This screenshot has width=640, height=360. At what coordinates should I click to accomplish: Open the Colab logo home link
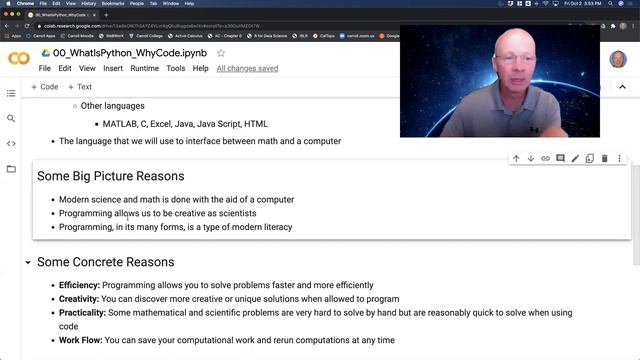pyautogui.click(x=19, y=58)
